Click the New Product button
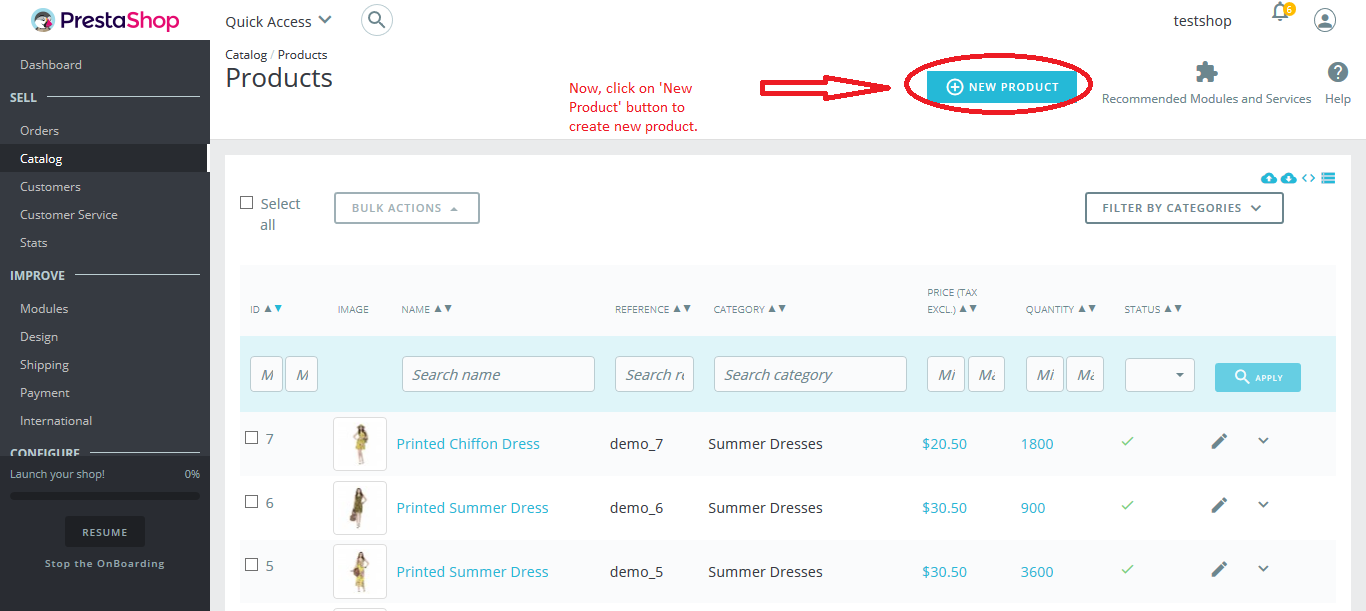 pos(1002,87)
